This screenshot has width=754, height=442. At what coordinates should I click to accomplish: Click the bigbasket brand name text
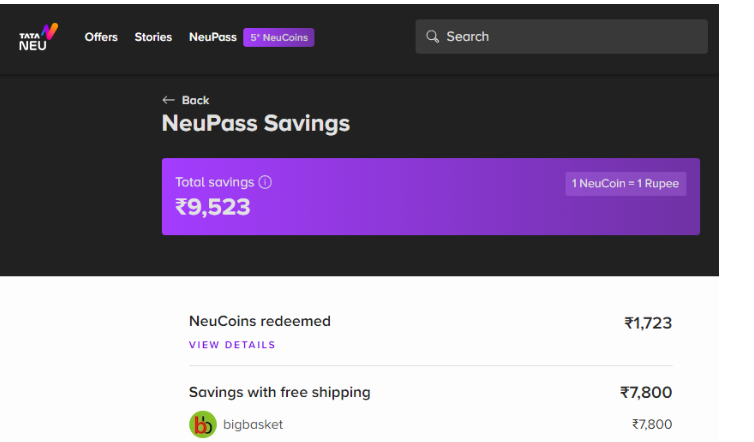click(253, 425)
